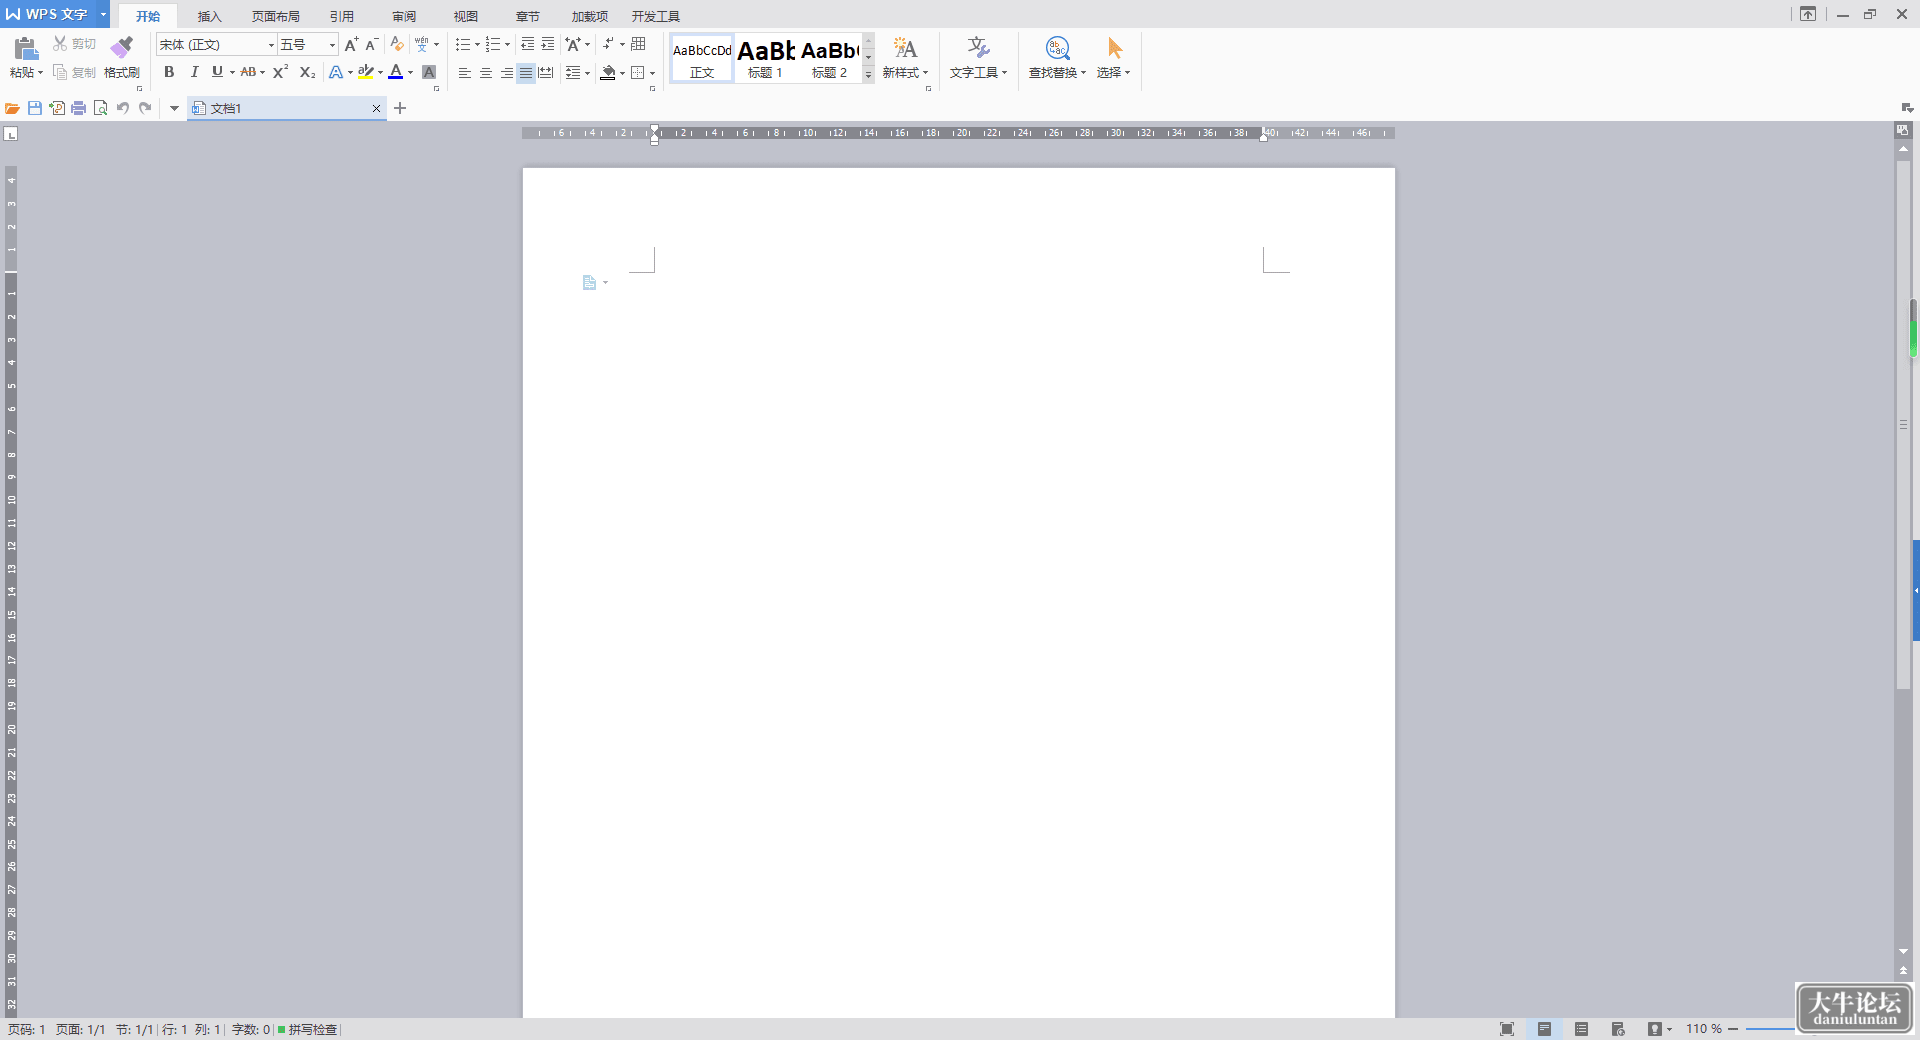Image resolution: width=1920 pixels, height=1040 pixels.
Task: Expand the bullet list dropdown arrow
Action: click(477, 44)
